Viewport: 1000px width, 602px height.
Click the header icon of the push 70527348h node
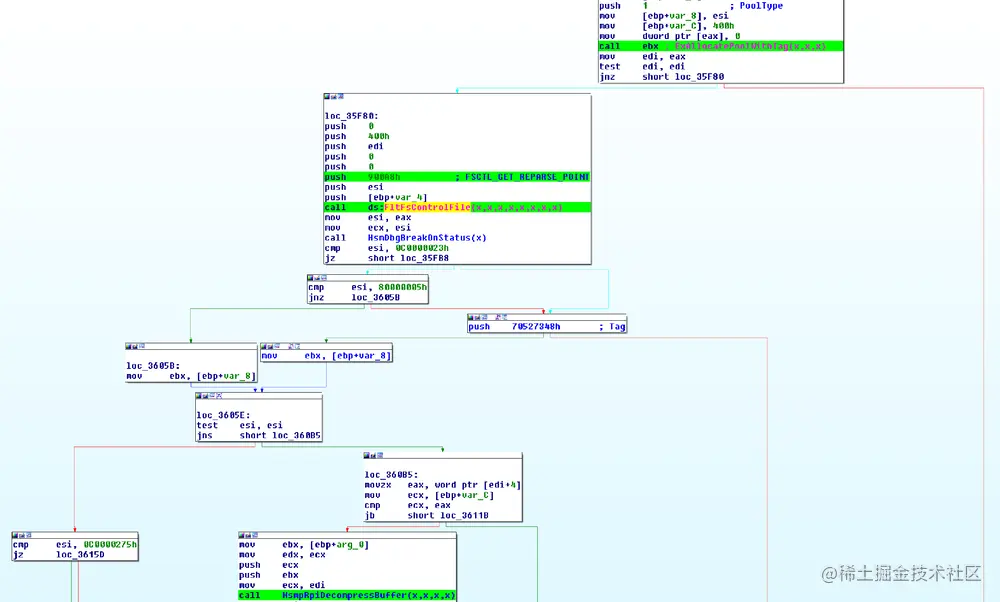click(473, 317)
